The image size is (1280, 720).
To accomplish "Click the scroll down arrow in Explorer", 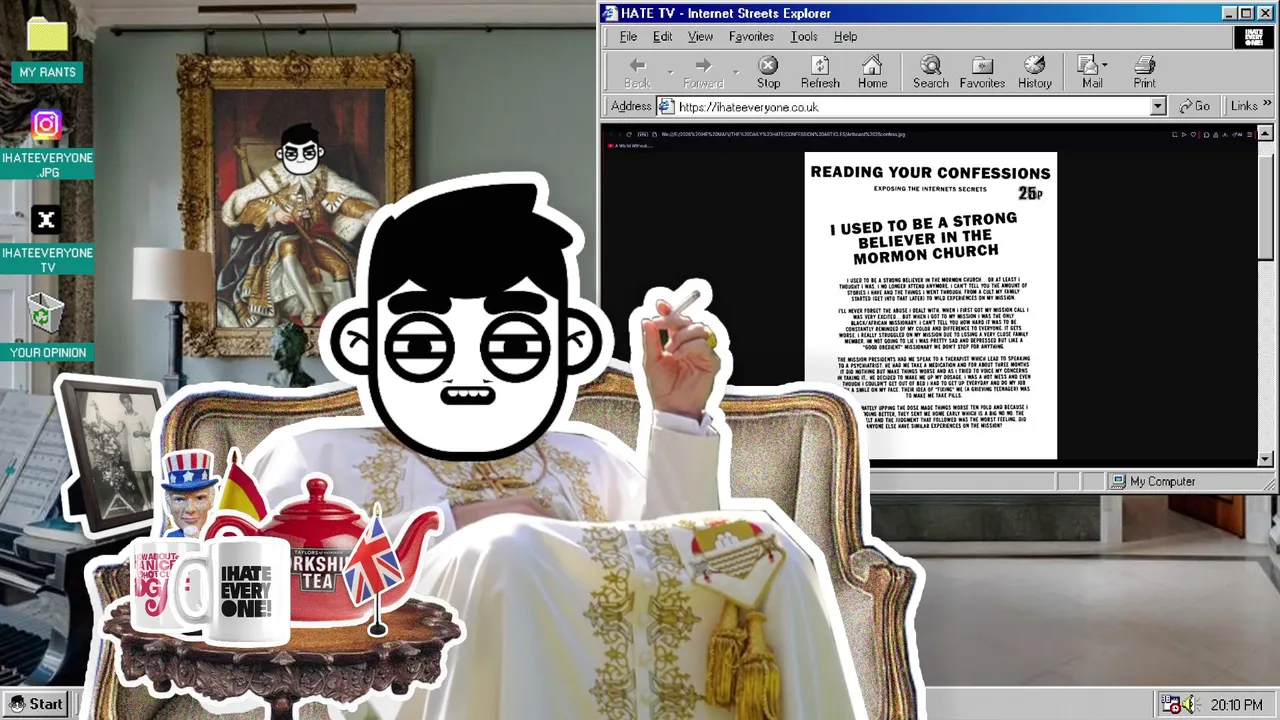I will coord(1265,459).
